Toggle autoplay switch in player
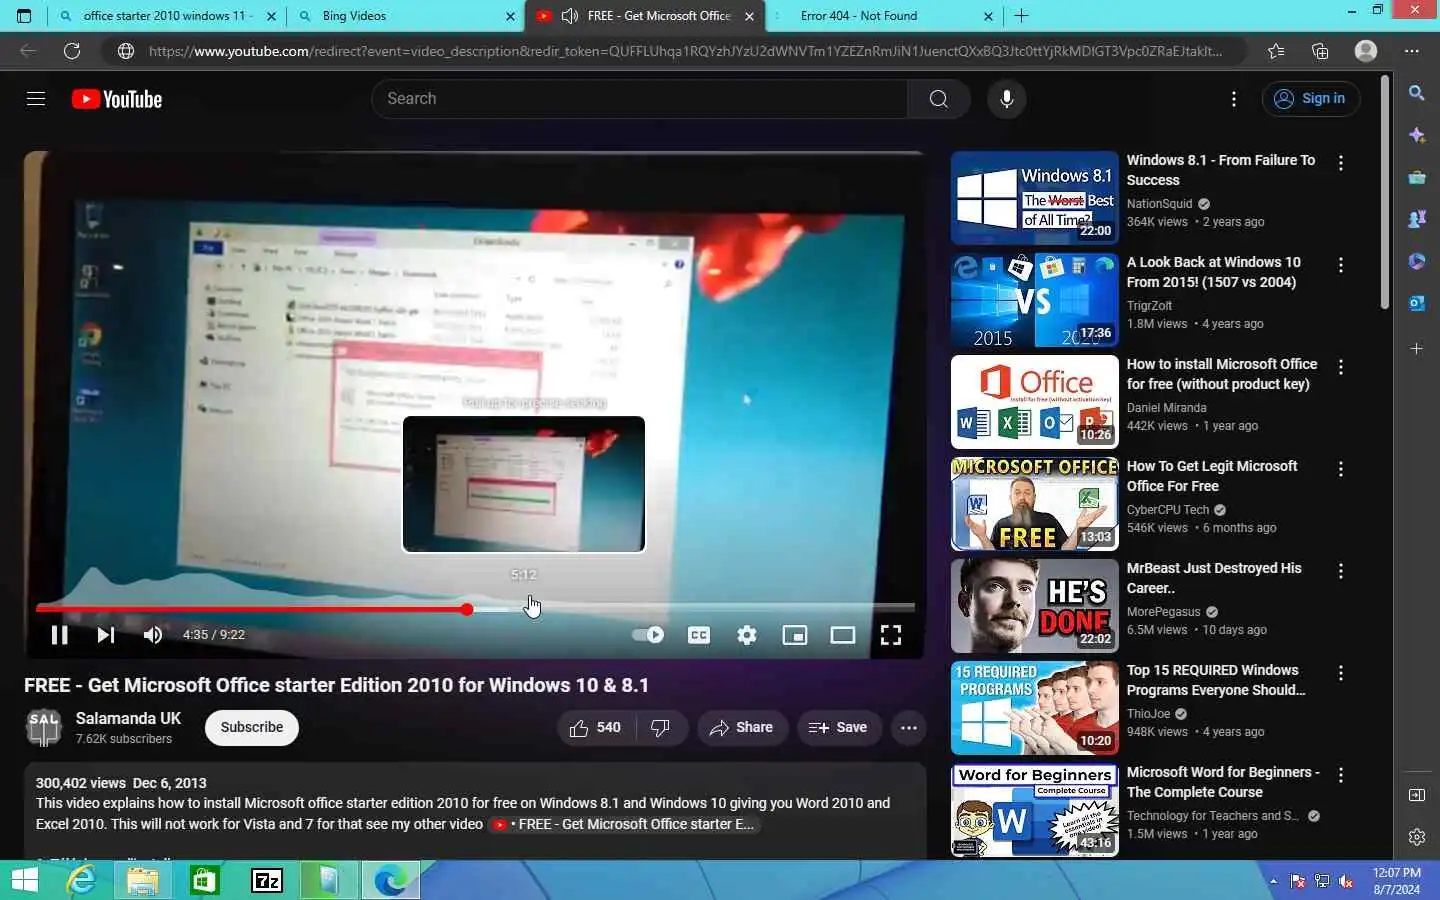The width and height of the screenshot is (1440, 900). point(648,635)
